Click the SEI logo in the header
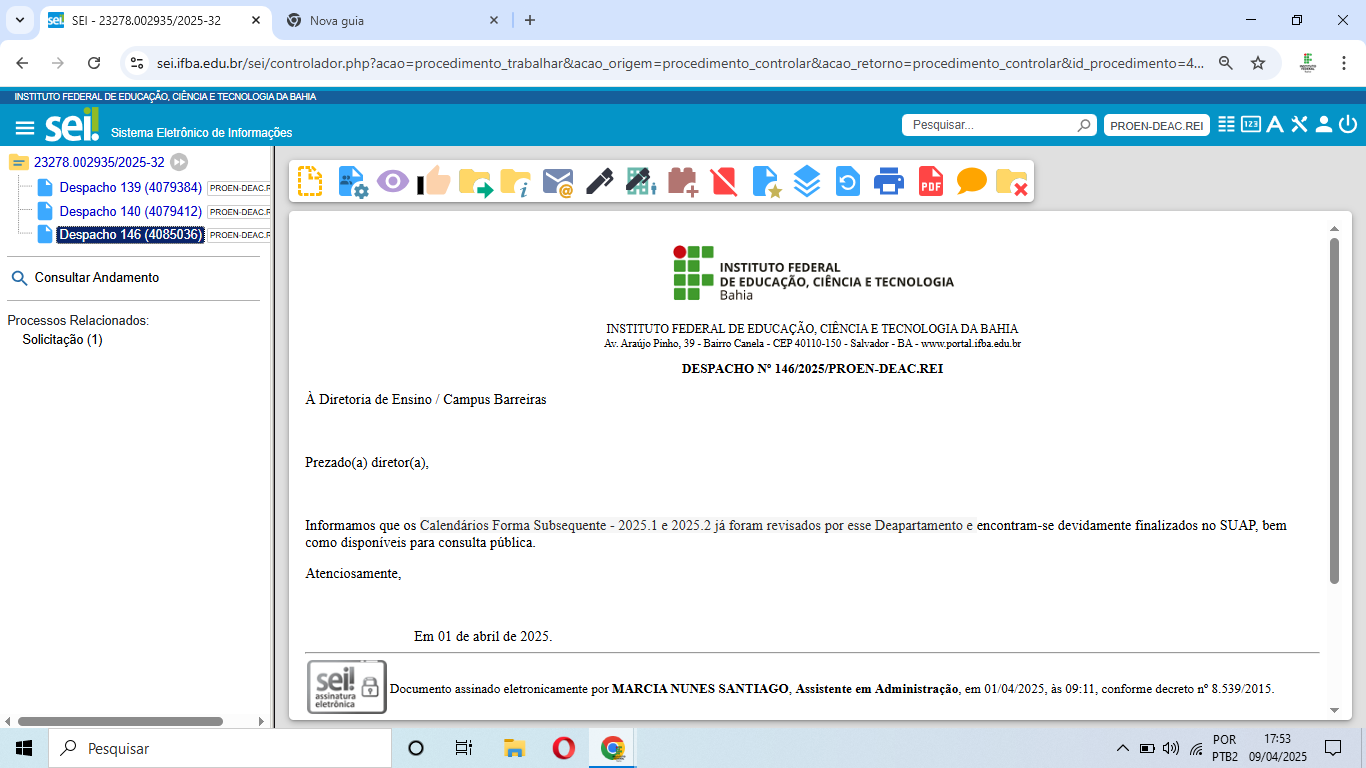Viewport: 1366px width, 768px height. pyautogui.click(x=72, y=125)
